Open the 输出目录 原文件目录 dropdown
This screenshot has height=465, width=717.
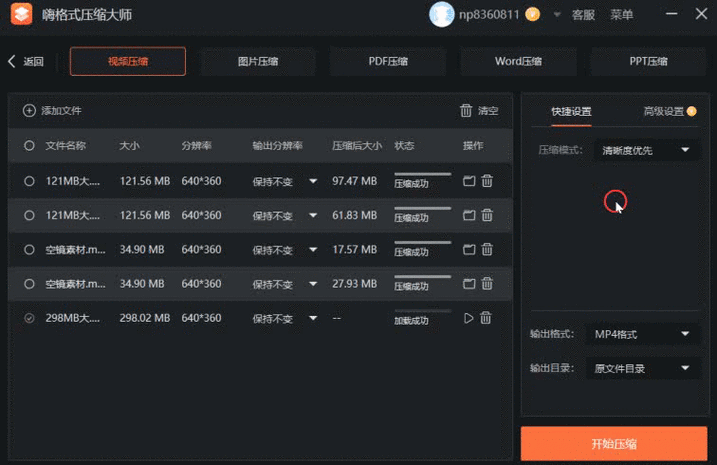pos(642,369)
